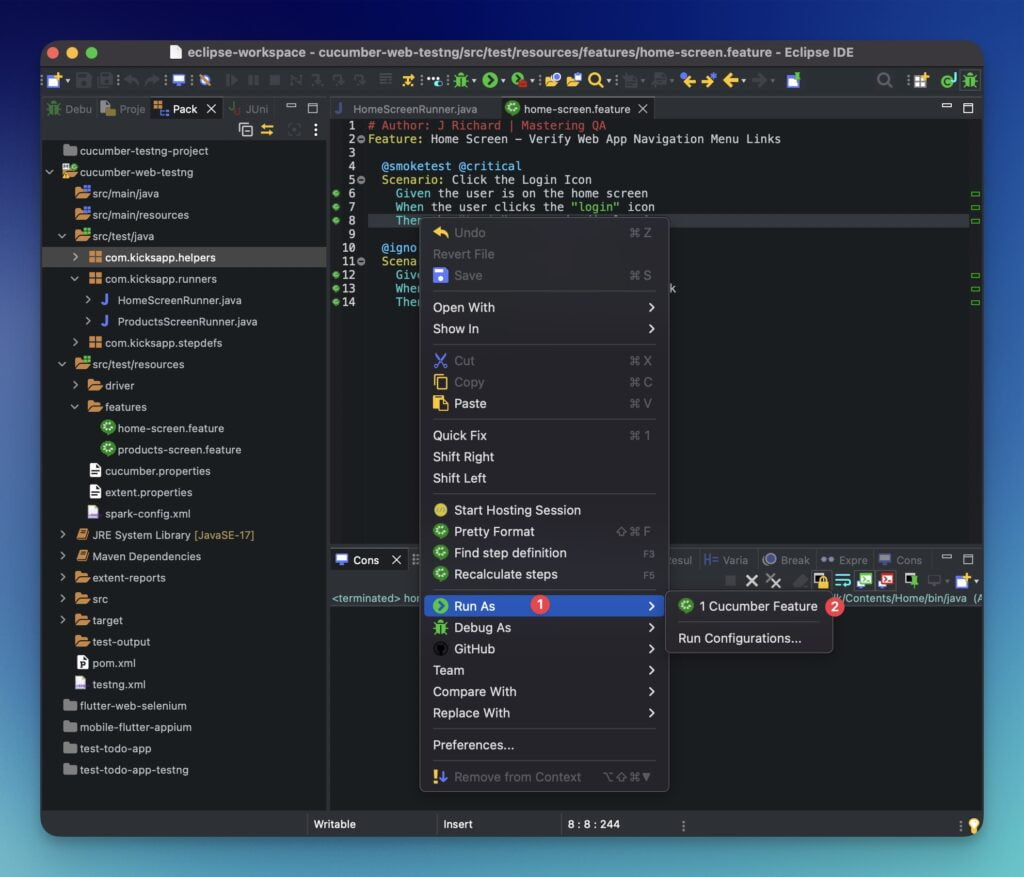
Task: Toggle Word Wrap in console toolbar
Action: coord(843,581)
